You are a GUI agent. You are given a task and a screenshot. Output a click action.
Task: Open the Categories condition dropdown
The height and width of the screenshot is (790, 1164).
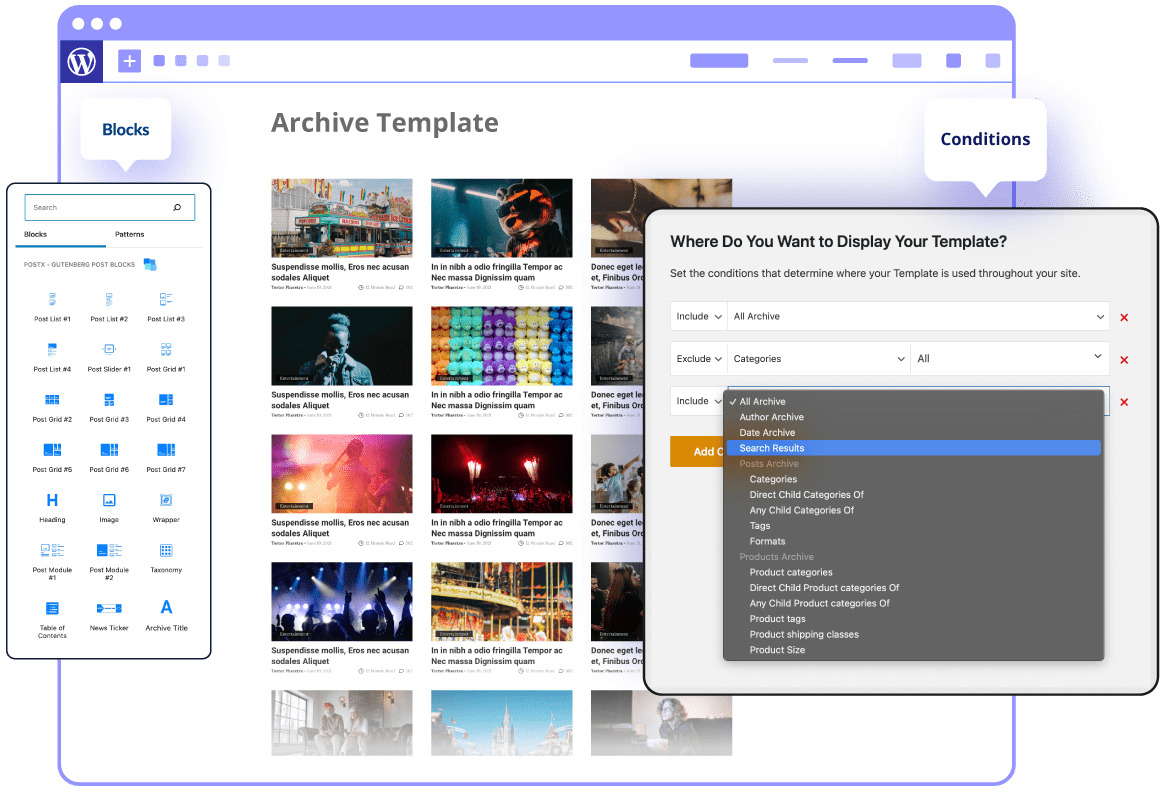819,359
